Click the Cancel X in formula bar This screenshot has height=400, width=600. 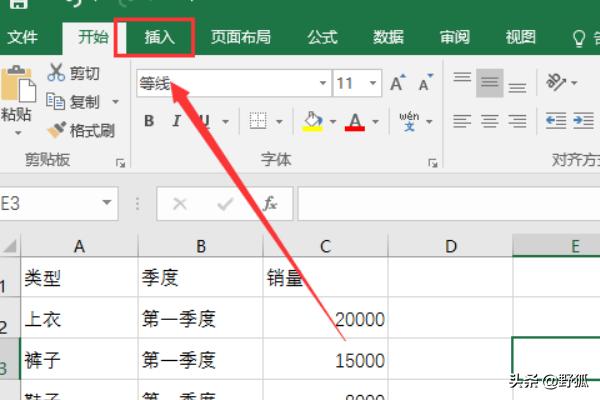pyautogui.click(x=179, y=204)
